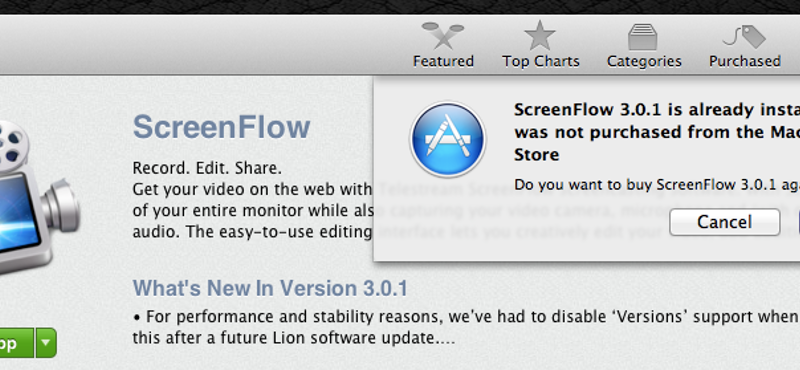800x370 pixels.
Task: Open the Purchased tab label
Action: click(x=744, y=61)
